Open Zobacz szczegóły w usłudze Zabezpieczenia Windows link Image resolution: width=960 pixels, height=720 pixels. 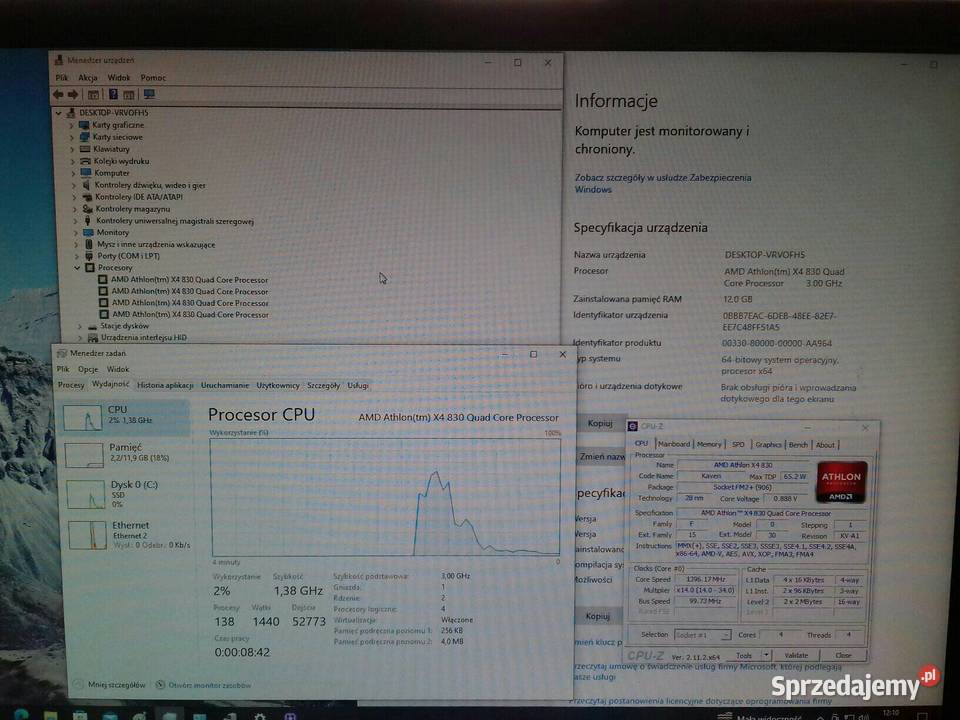(662, 184)
